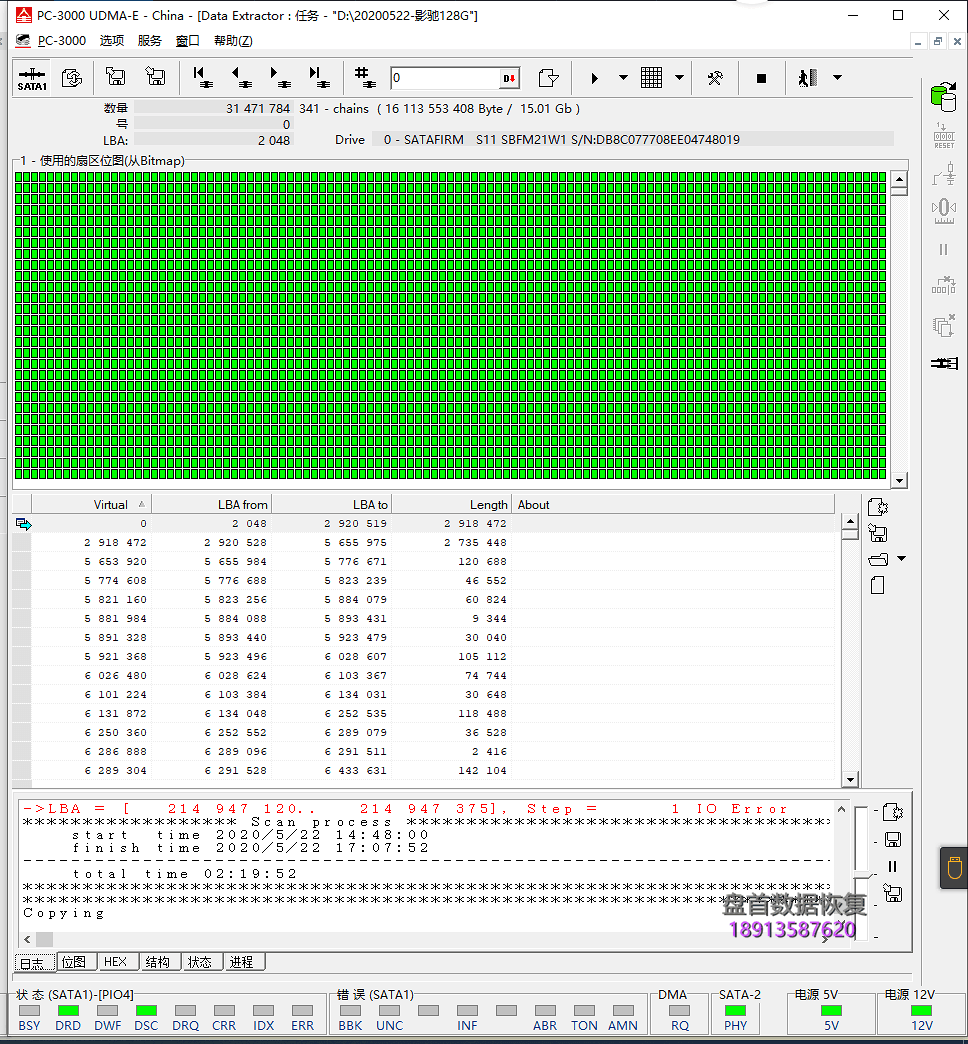This screenshot has width=968, height=1044.
Task: Click the new gear document icon beside chain table
Action: coord(878,507)
